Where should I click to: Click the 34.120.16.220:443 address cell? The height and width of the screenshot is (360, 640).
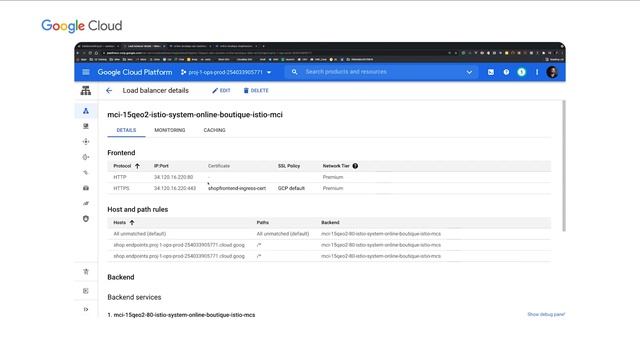pos(175,188)
